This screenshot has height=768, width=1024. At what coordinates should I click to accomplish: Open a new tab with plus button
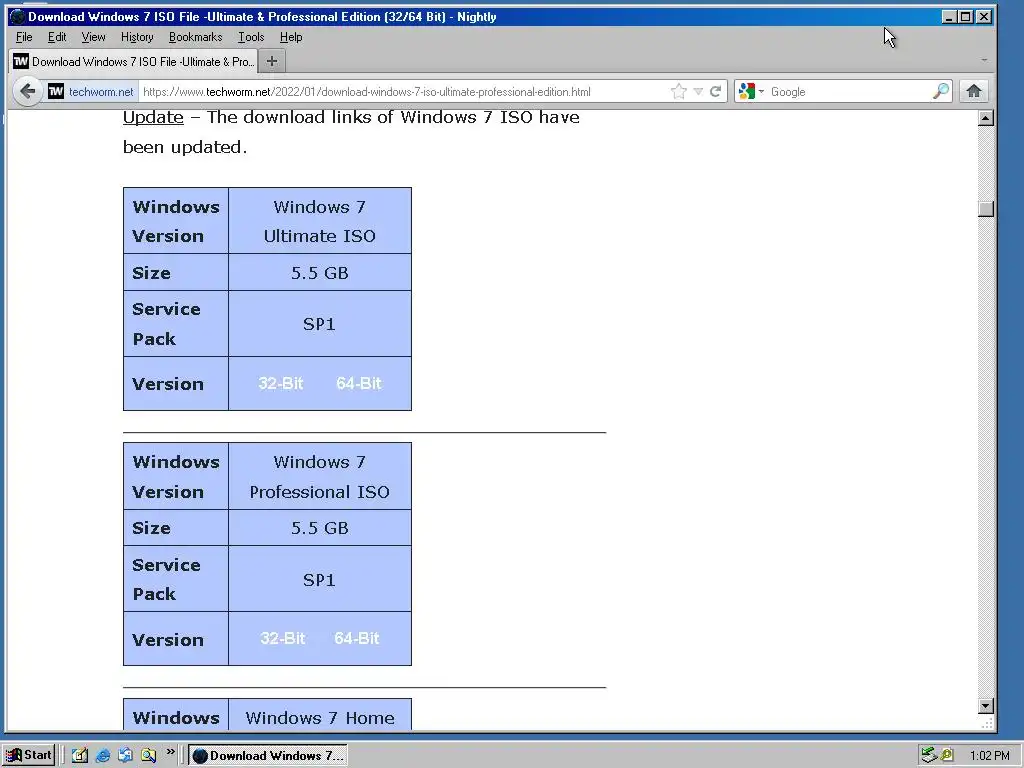click(272, 61)
